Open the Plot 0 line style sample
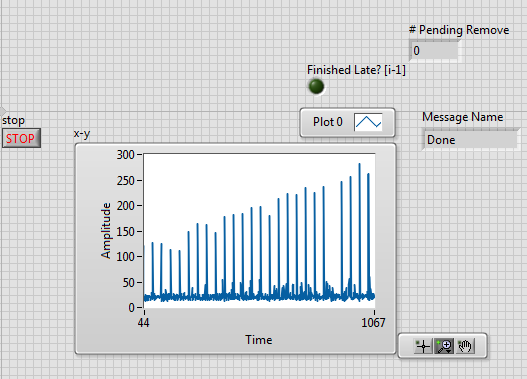The height and width of the screenshot is (379, 527). tap(368, 122)
